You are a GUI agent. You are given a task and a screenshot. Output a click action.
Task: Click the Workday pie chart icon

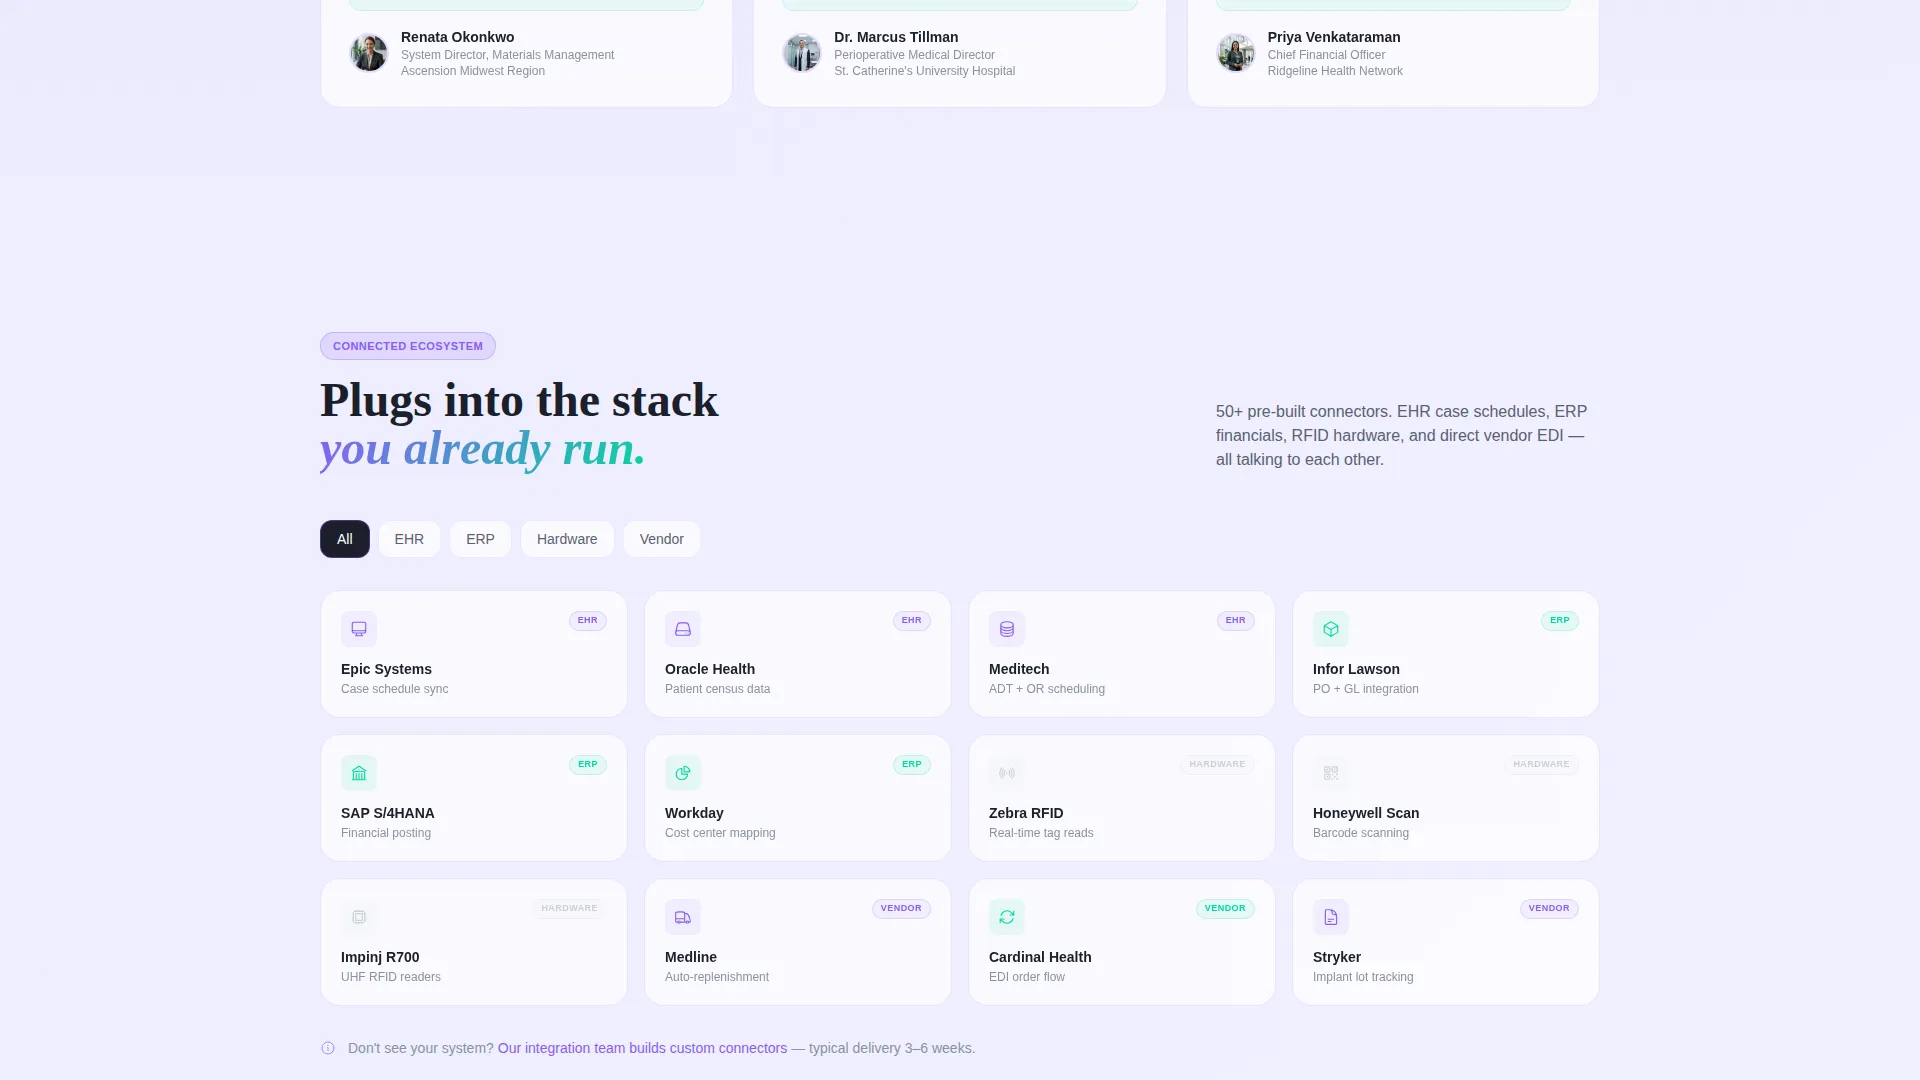click(683, 773)
